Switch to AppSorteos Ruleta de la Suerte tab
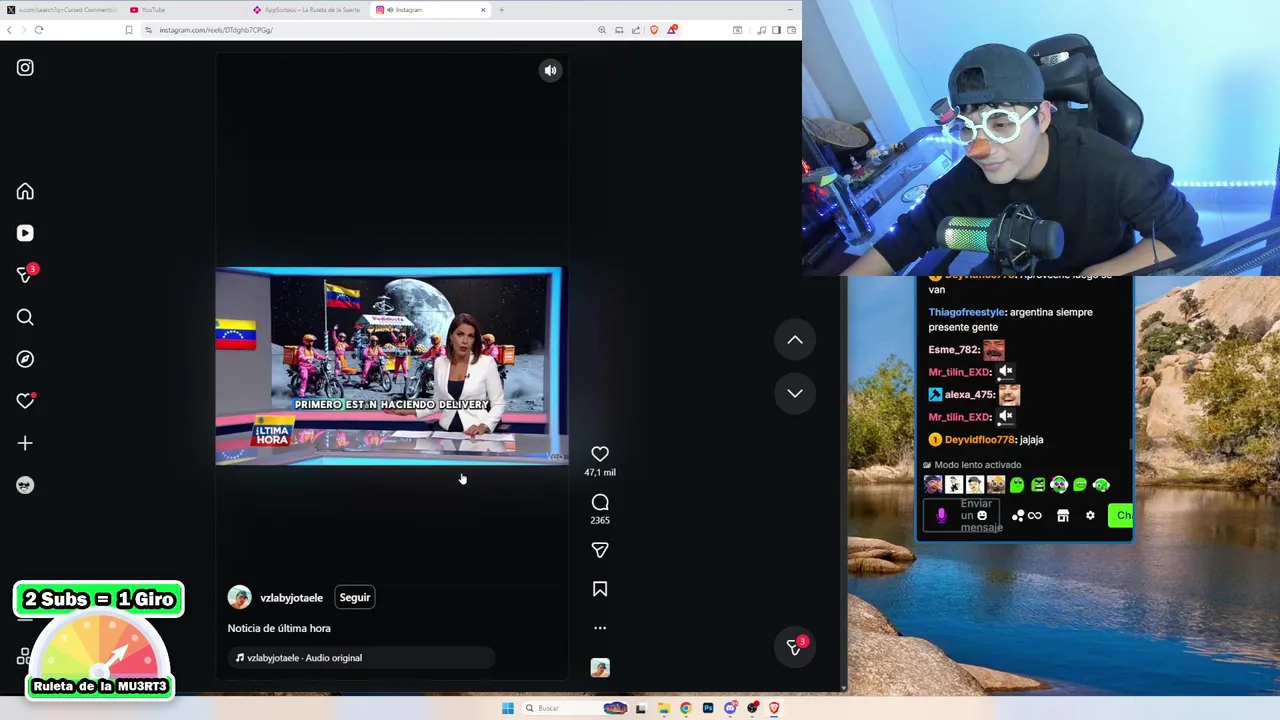1280x720 pixels. (308, 10)
